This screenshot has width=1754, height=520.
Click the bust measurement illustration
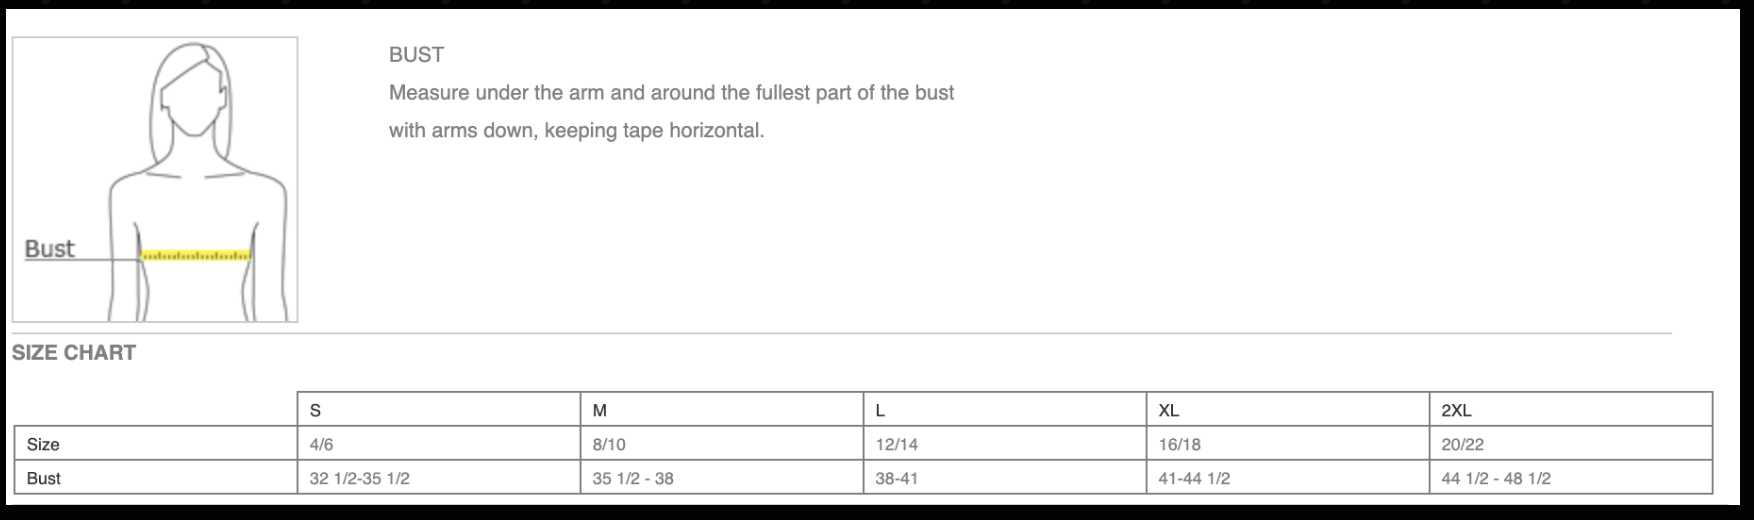click(155, 179)
